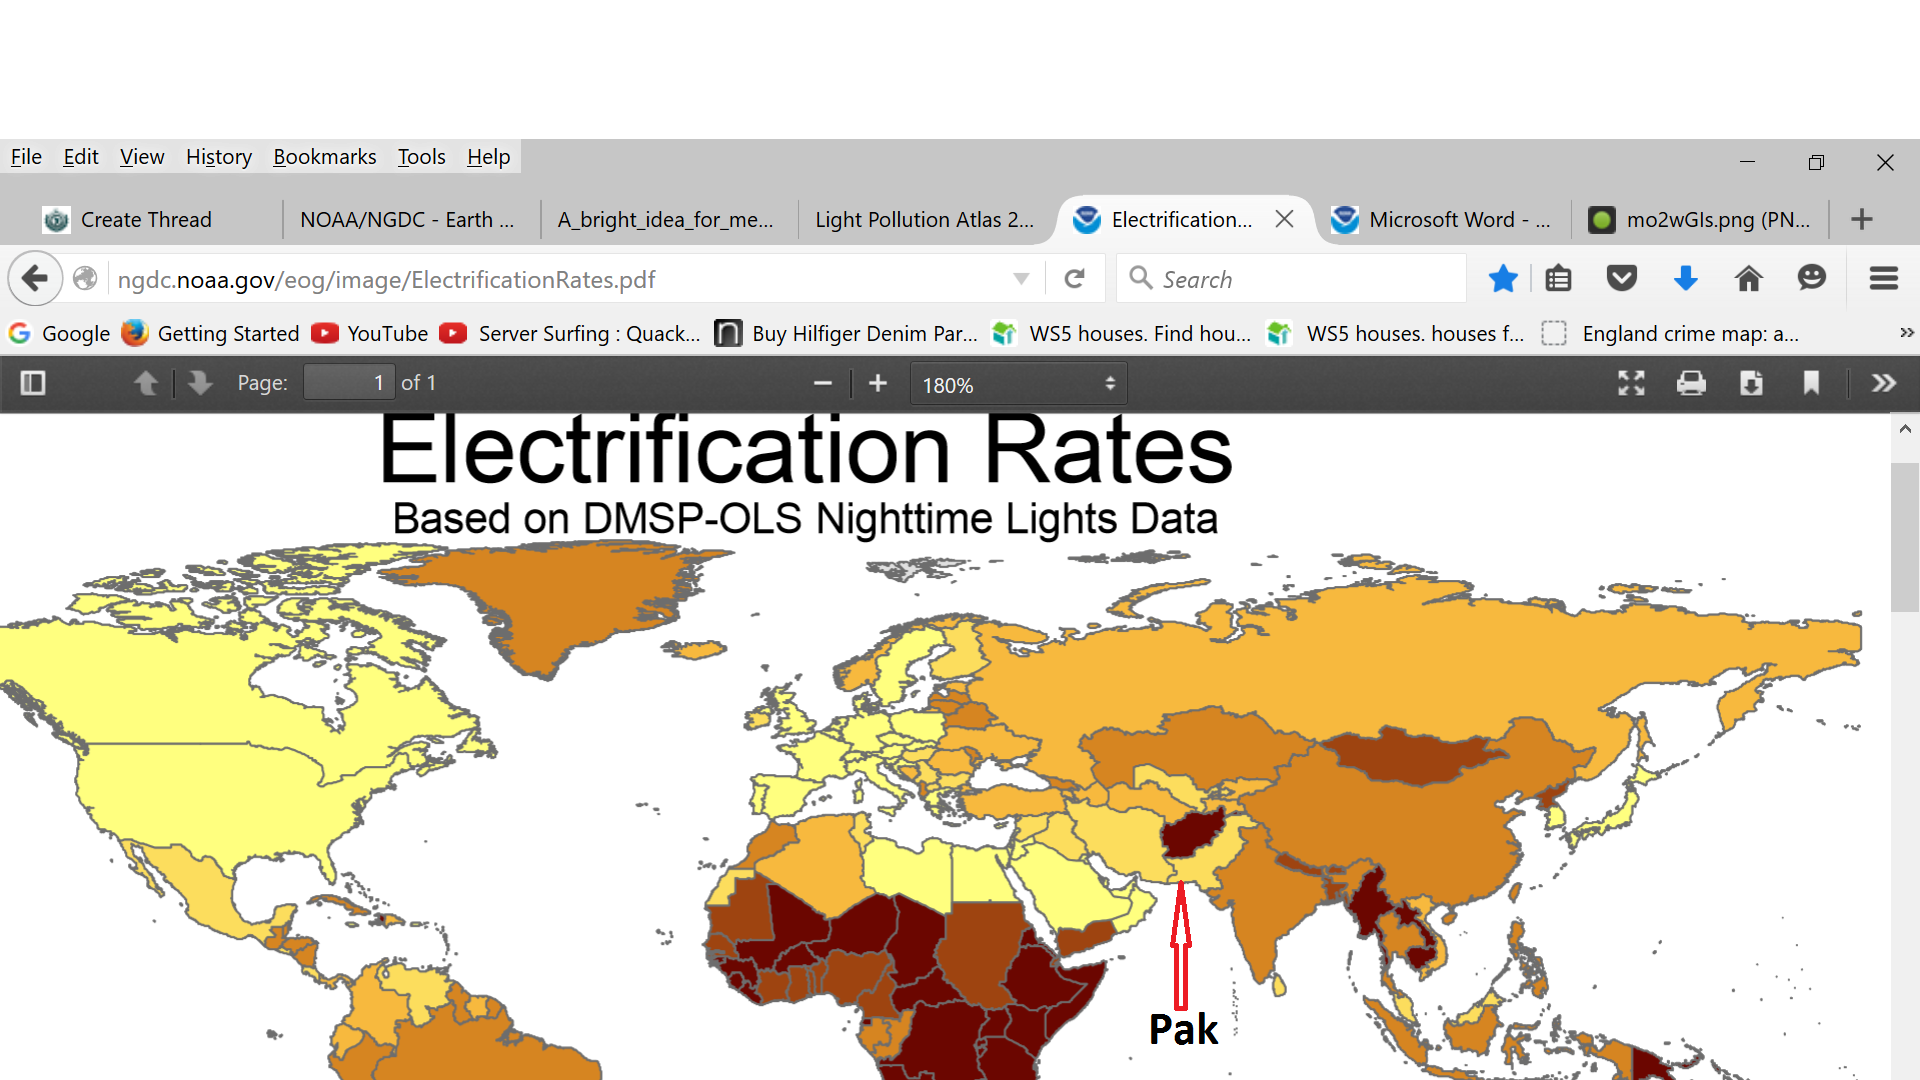The image size is (1920, 1080).
Task: Reload the current PDF page
Action: (1075, 279)
